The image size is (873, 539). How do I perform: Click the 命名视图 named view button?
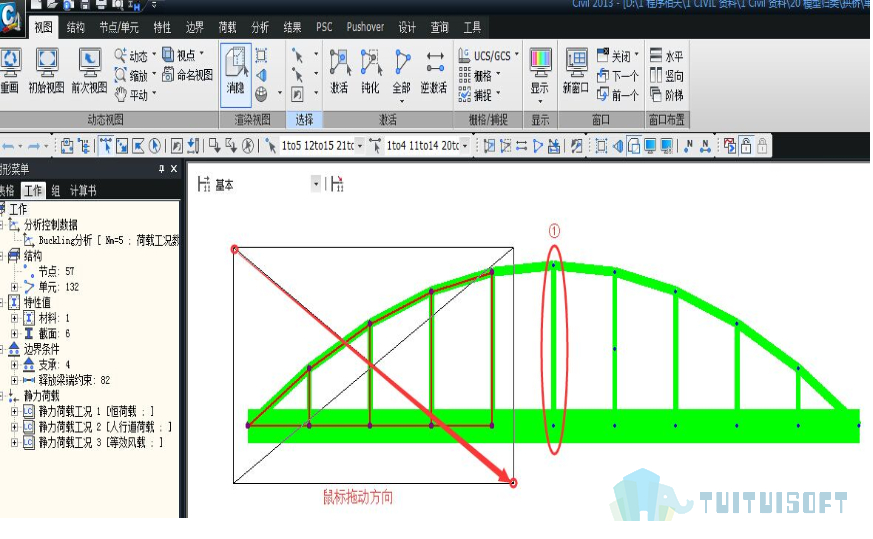188,75
